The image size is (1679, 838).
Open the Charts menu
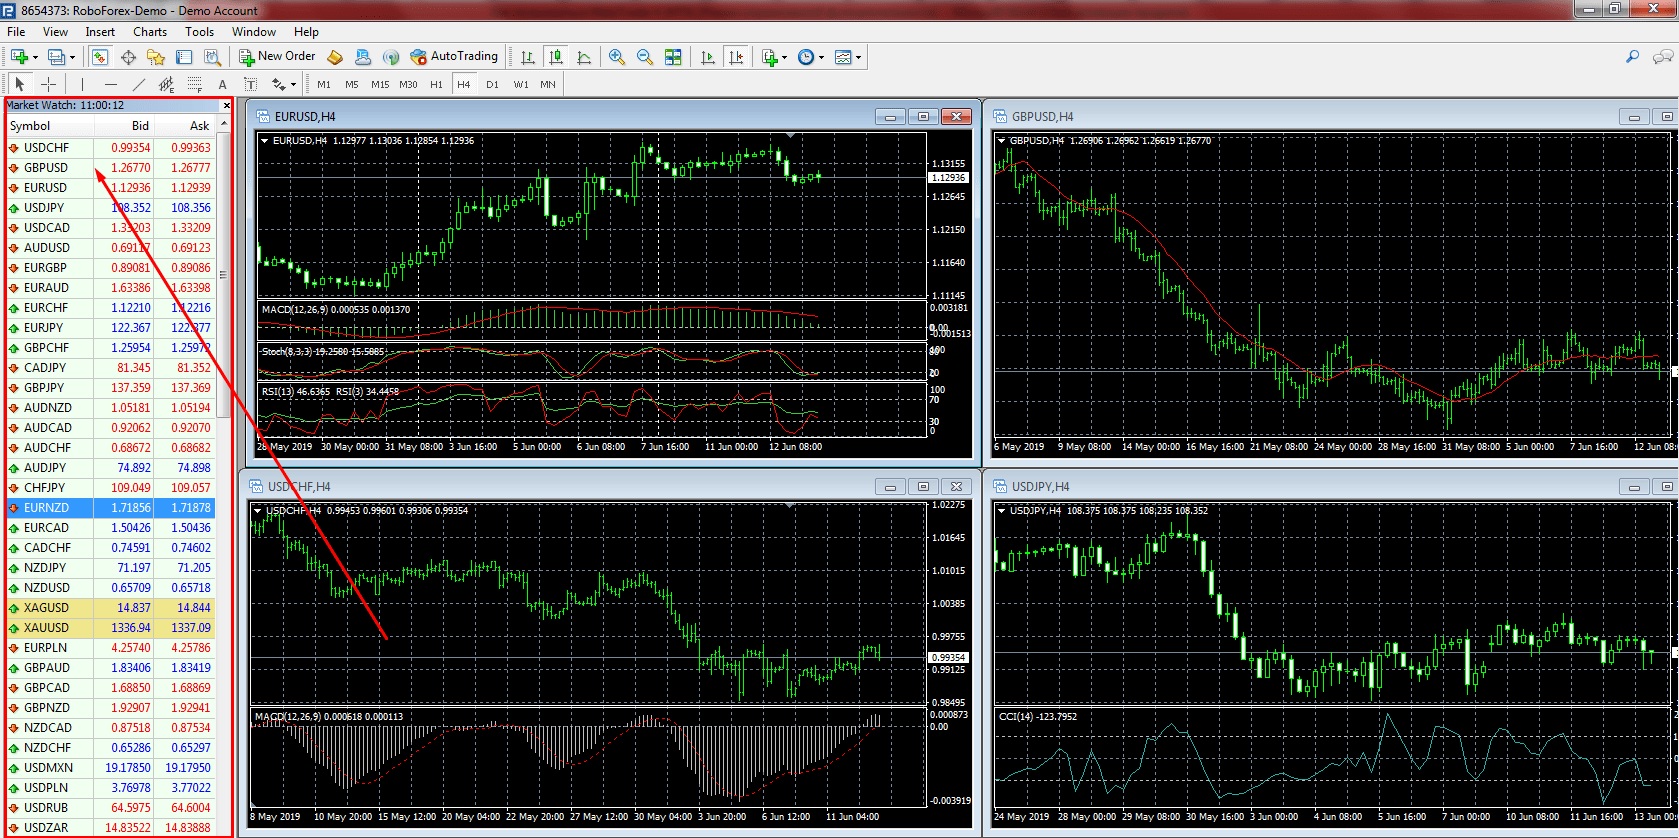click(x=150, y=32)
